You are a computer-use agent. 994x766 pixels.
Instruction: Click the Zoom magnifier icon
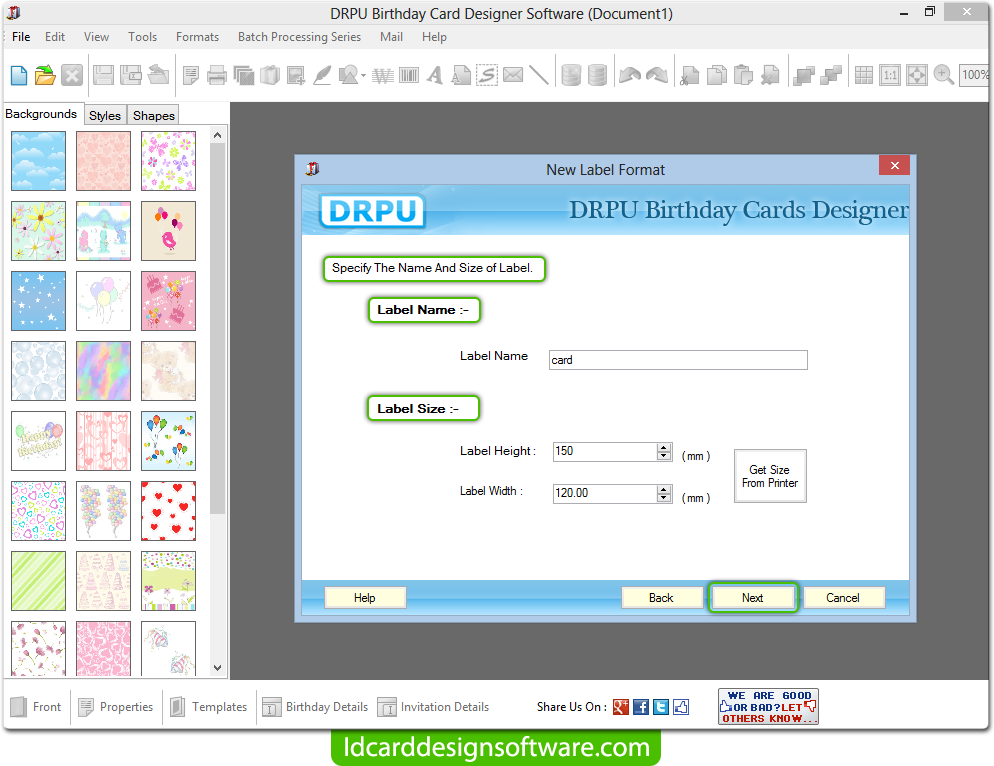click(943, 74)
